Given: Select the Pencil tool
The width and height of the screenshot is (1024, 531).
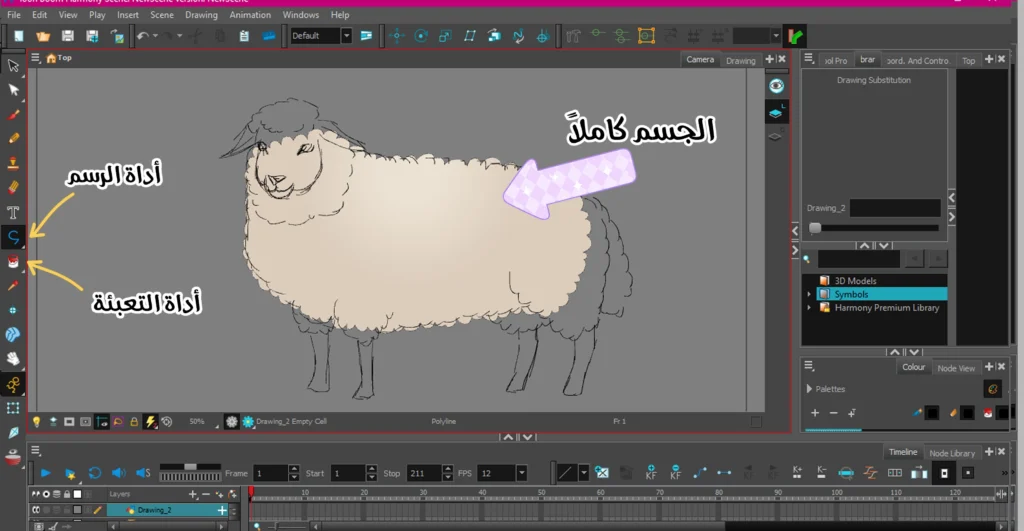Looking at the screenshot, I should click(13, 138).
